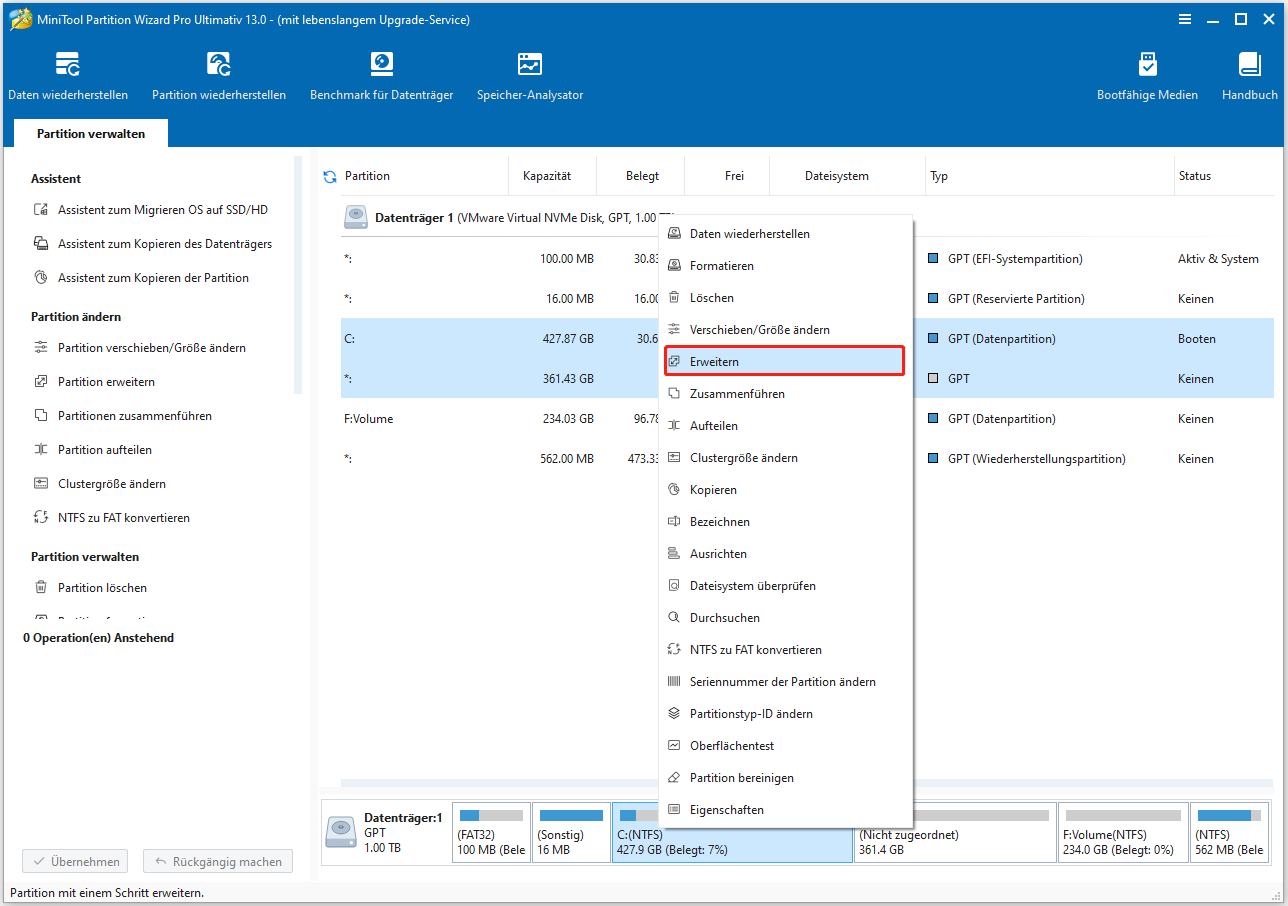
Task: Select the F:Volume partition in the disk map
Action: (1123, 832)
